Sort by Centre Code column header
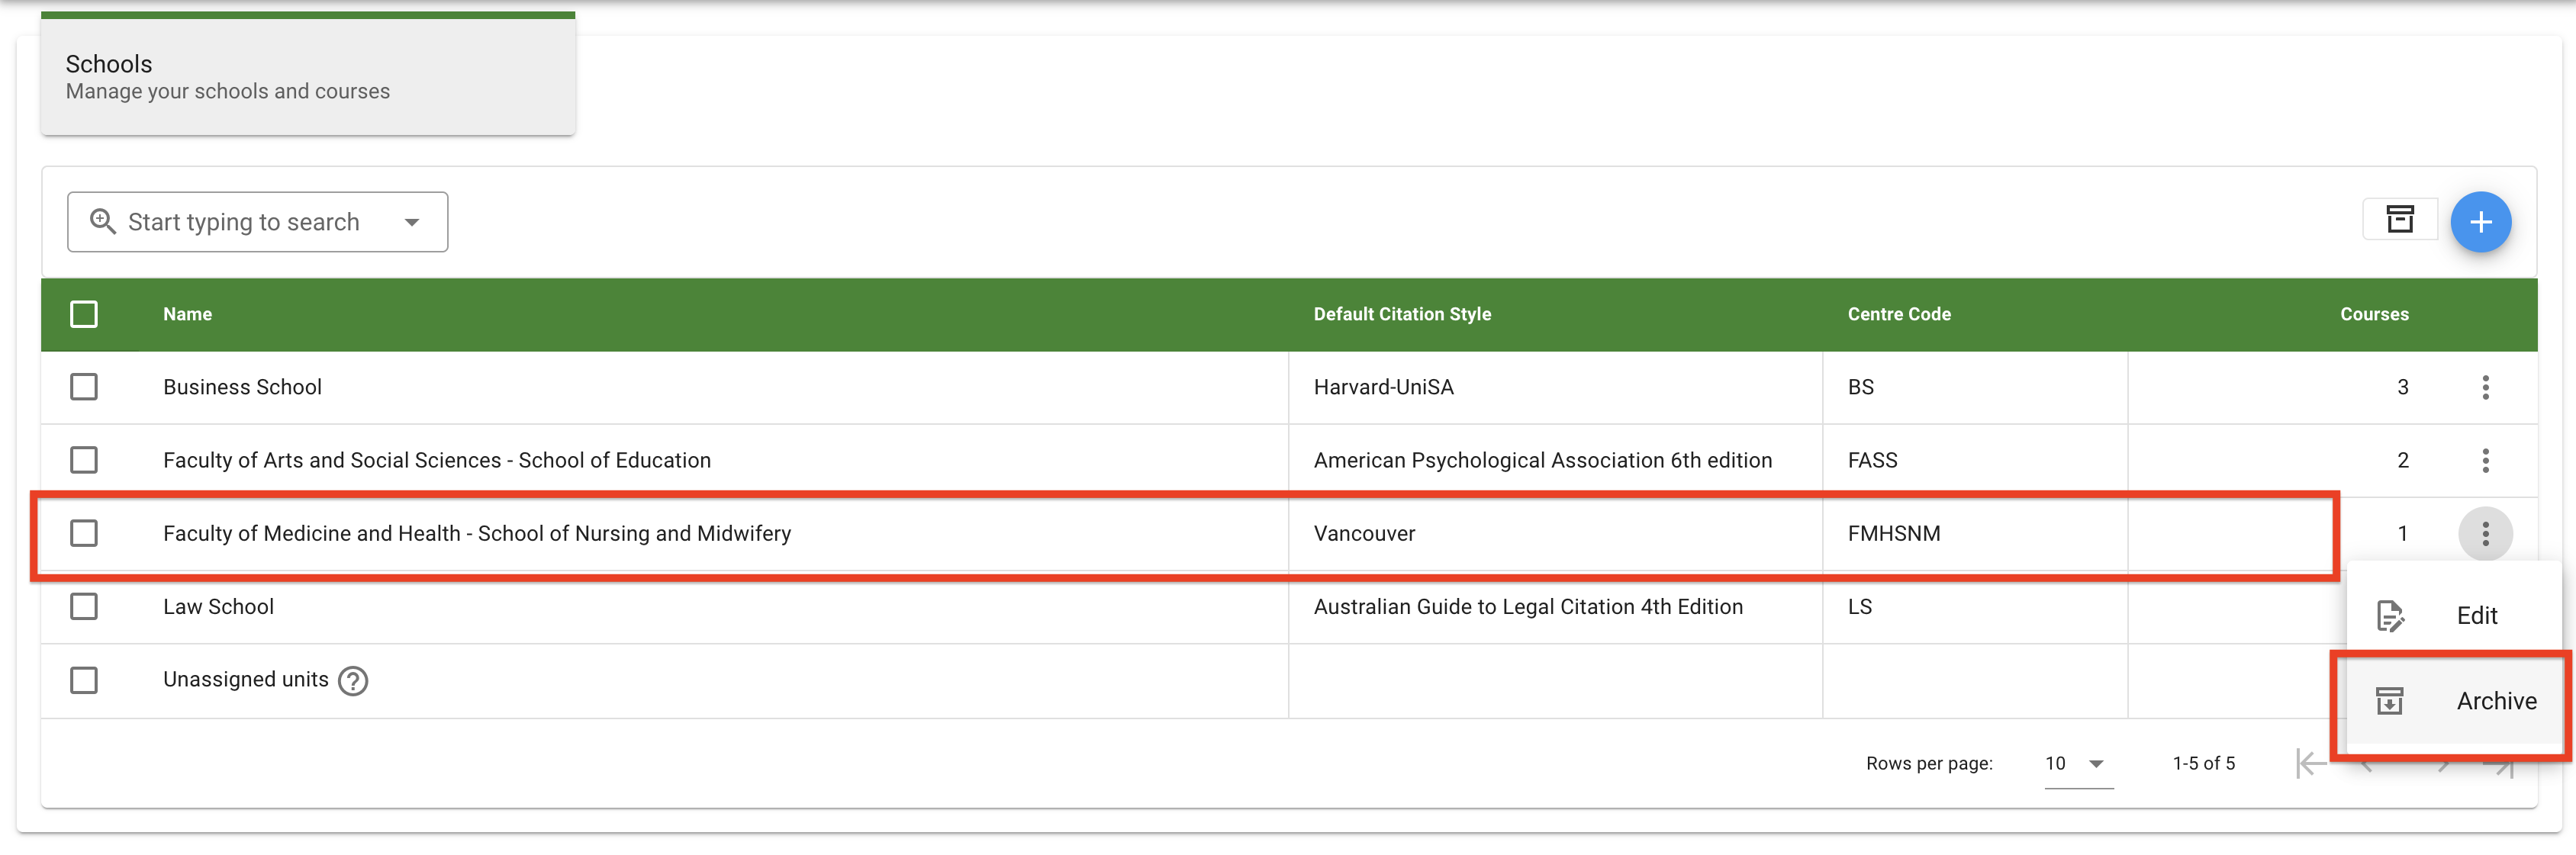Viewport: 2576px width, 855px height. [x=1898, y=314]
